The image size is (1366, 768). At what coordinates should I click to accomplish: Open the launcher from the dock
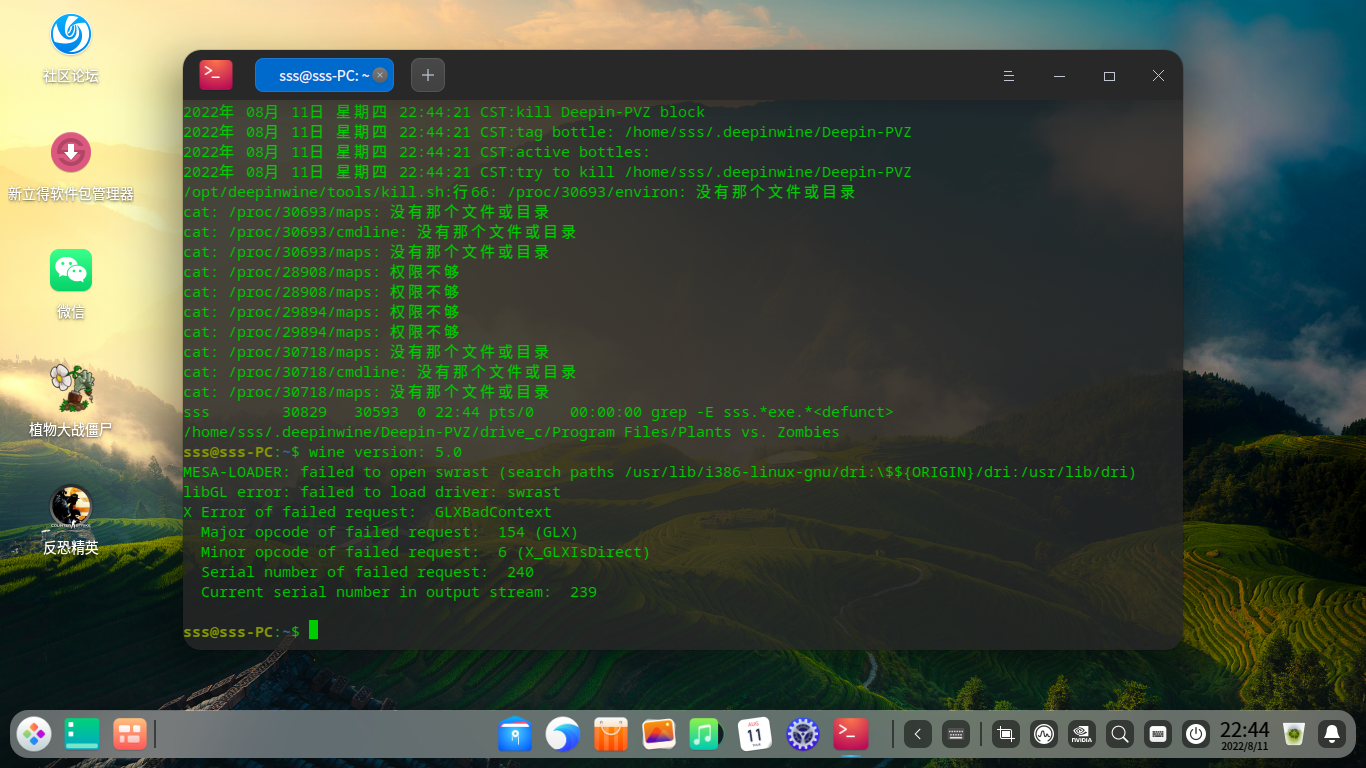[35, 735]
